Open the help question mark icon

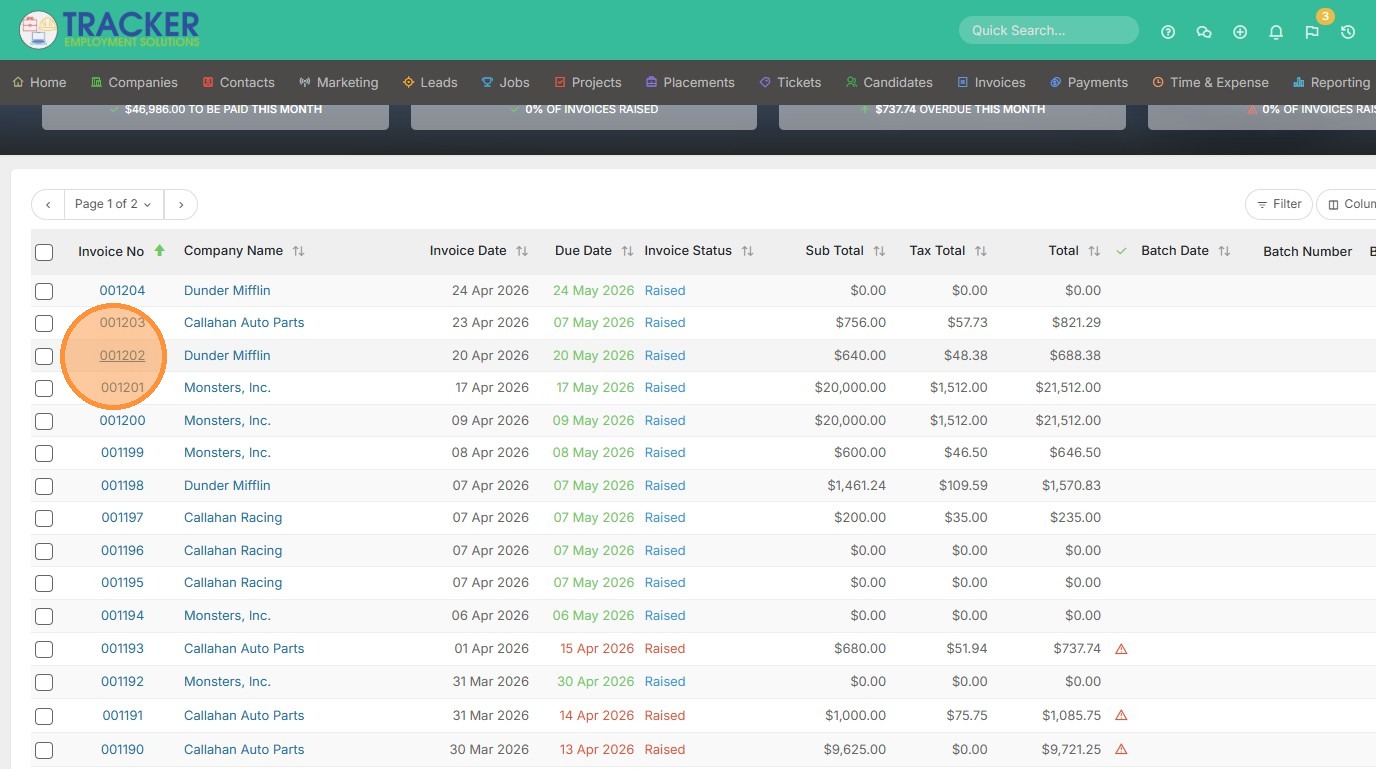coord(1168,32)
